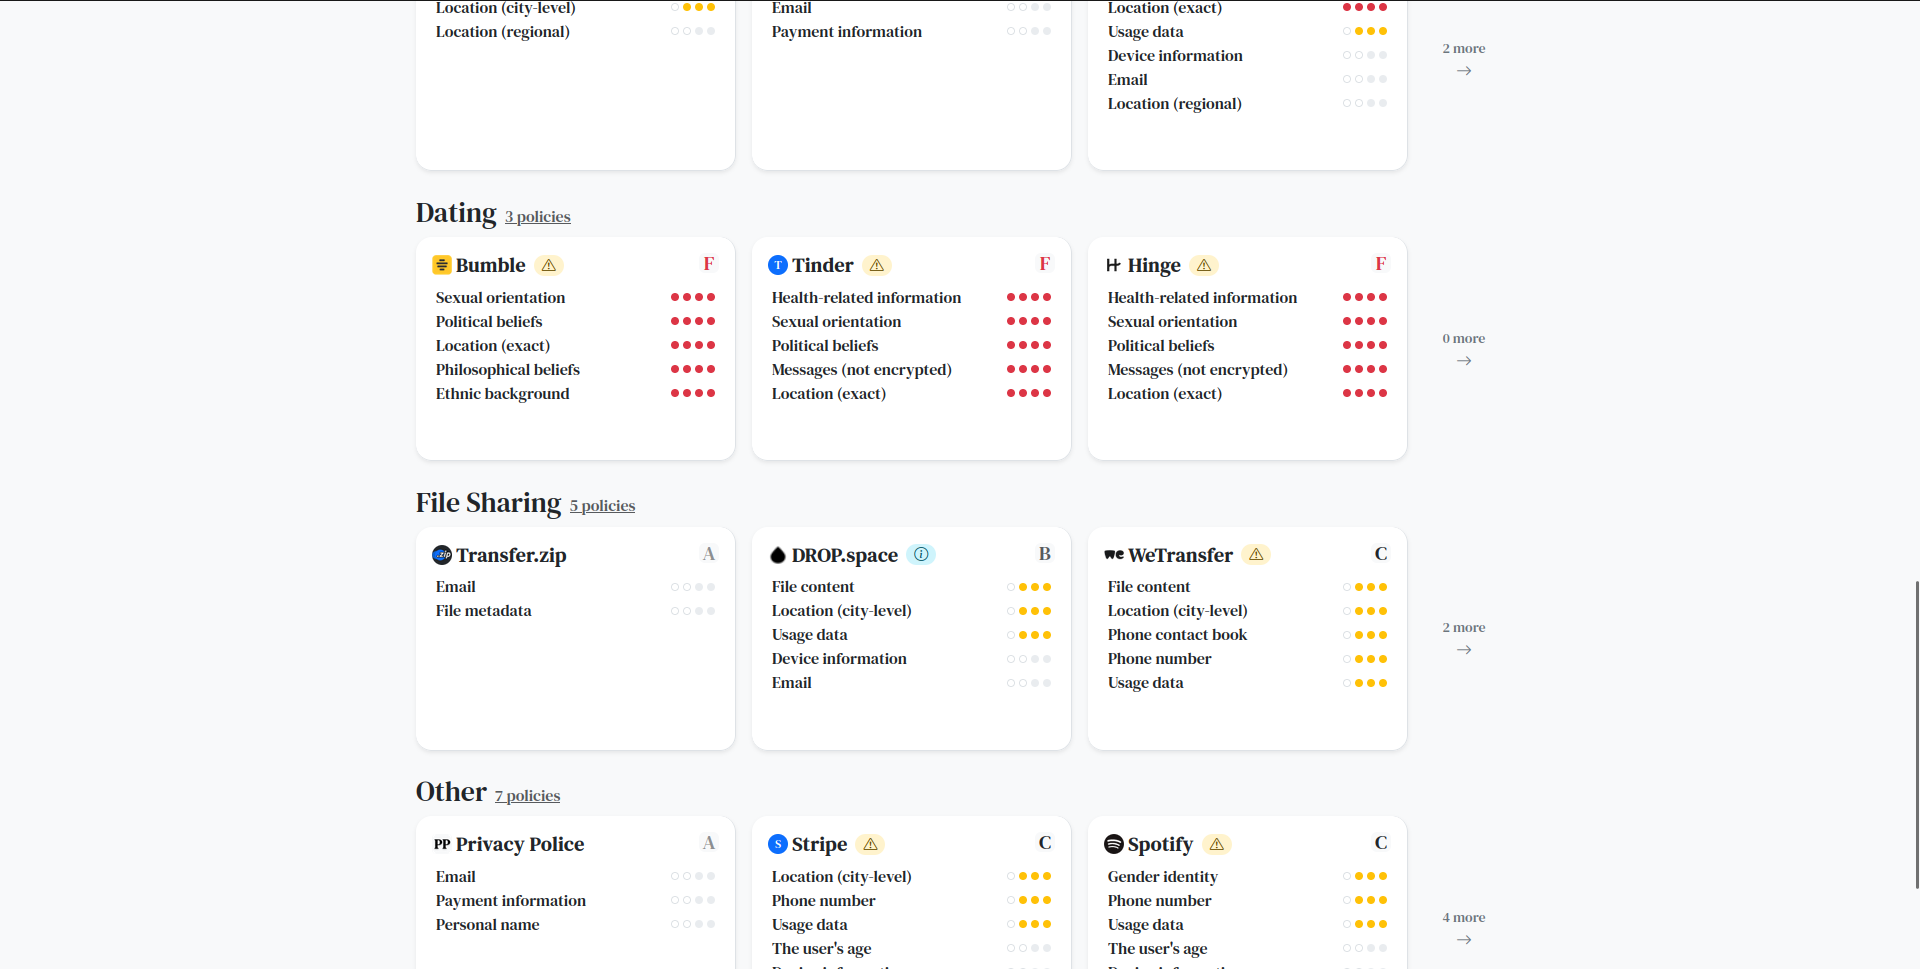The height and width of the screenshot is (969, 1920).
Task: Open the 3 policies link under Dating
Action: 537,216
